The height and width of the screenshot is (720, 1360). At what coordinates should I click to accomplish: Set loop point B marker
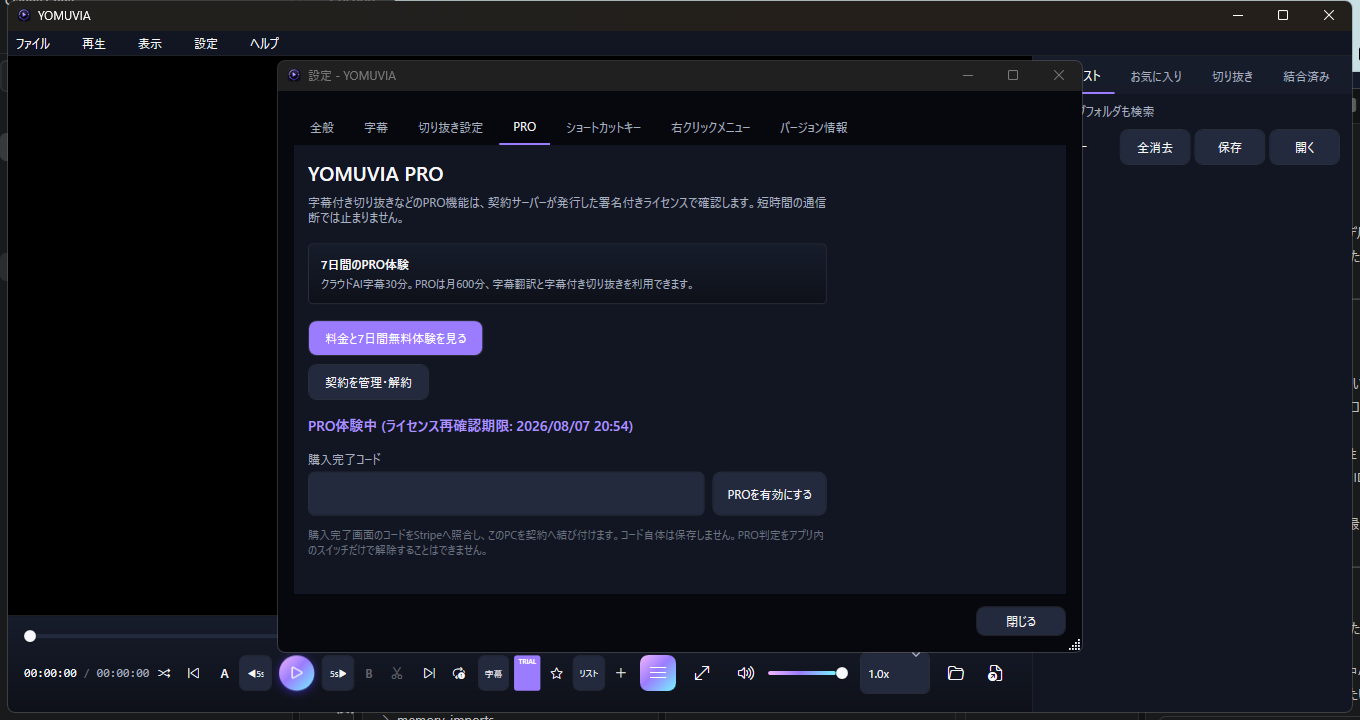tap(368, 673)
